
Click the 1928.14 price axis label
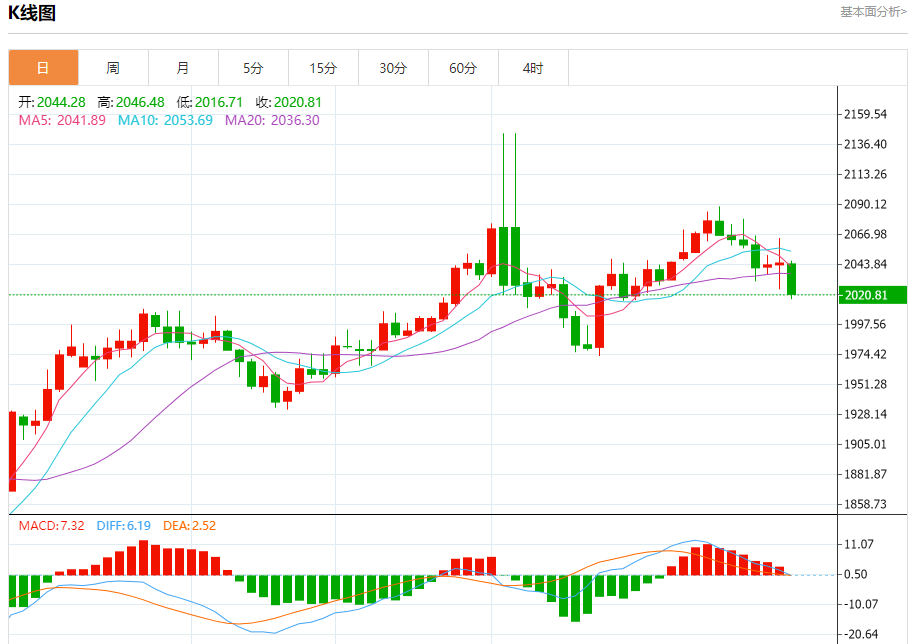coord(866,414)
